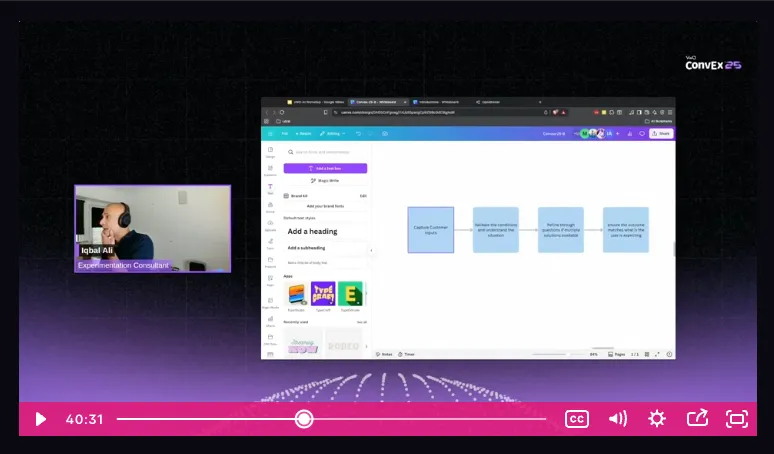Viewport: 774px width, 454px height.
Task: Open the Tools panel in Canva sidebar
Action: 270,243
